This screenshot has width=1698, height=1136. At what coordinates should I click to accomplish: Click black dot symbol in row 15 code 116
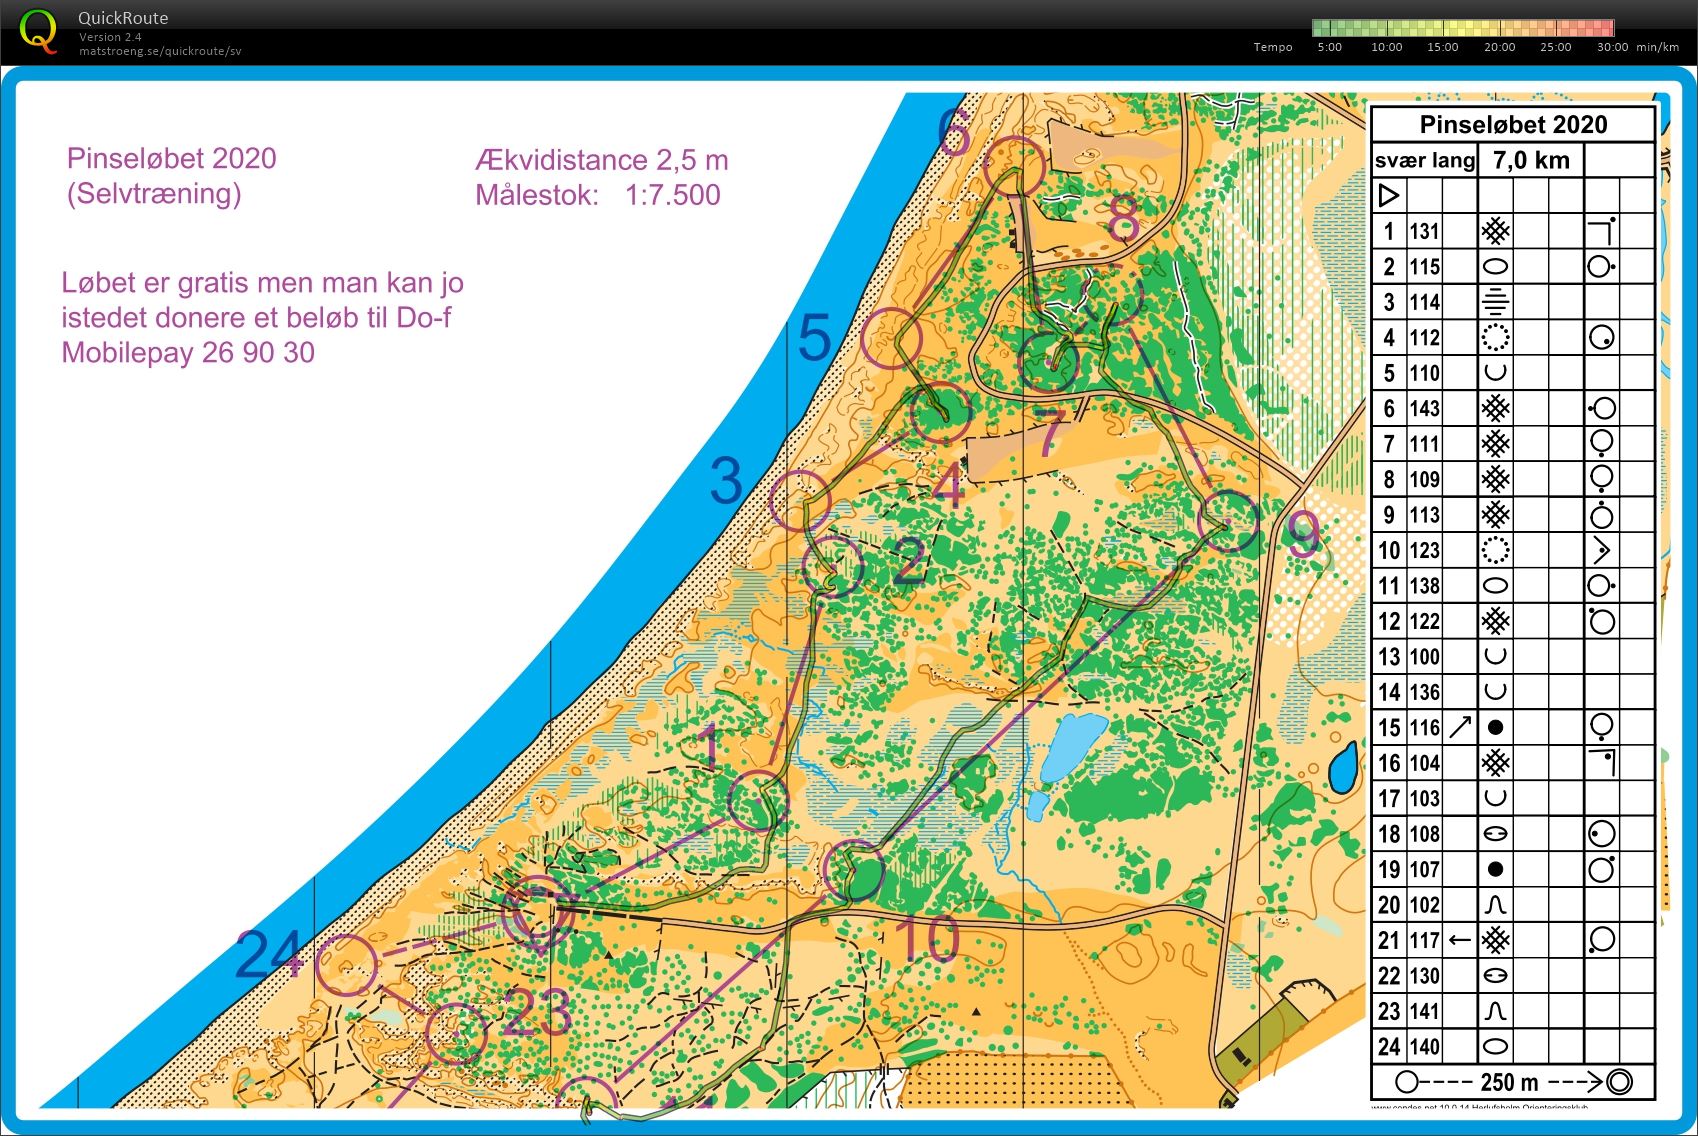pyautogui.click(x=1495, y=727)
